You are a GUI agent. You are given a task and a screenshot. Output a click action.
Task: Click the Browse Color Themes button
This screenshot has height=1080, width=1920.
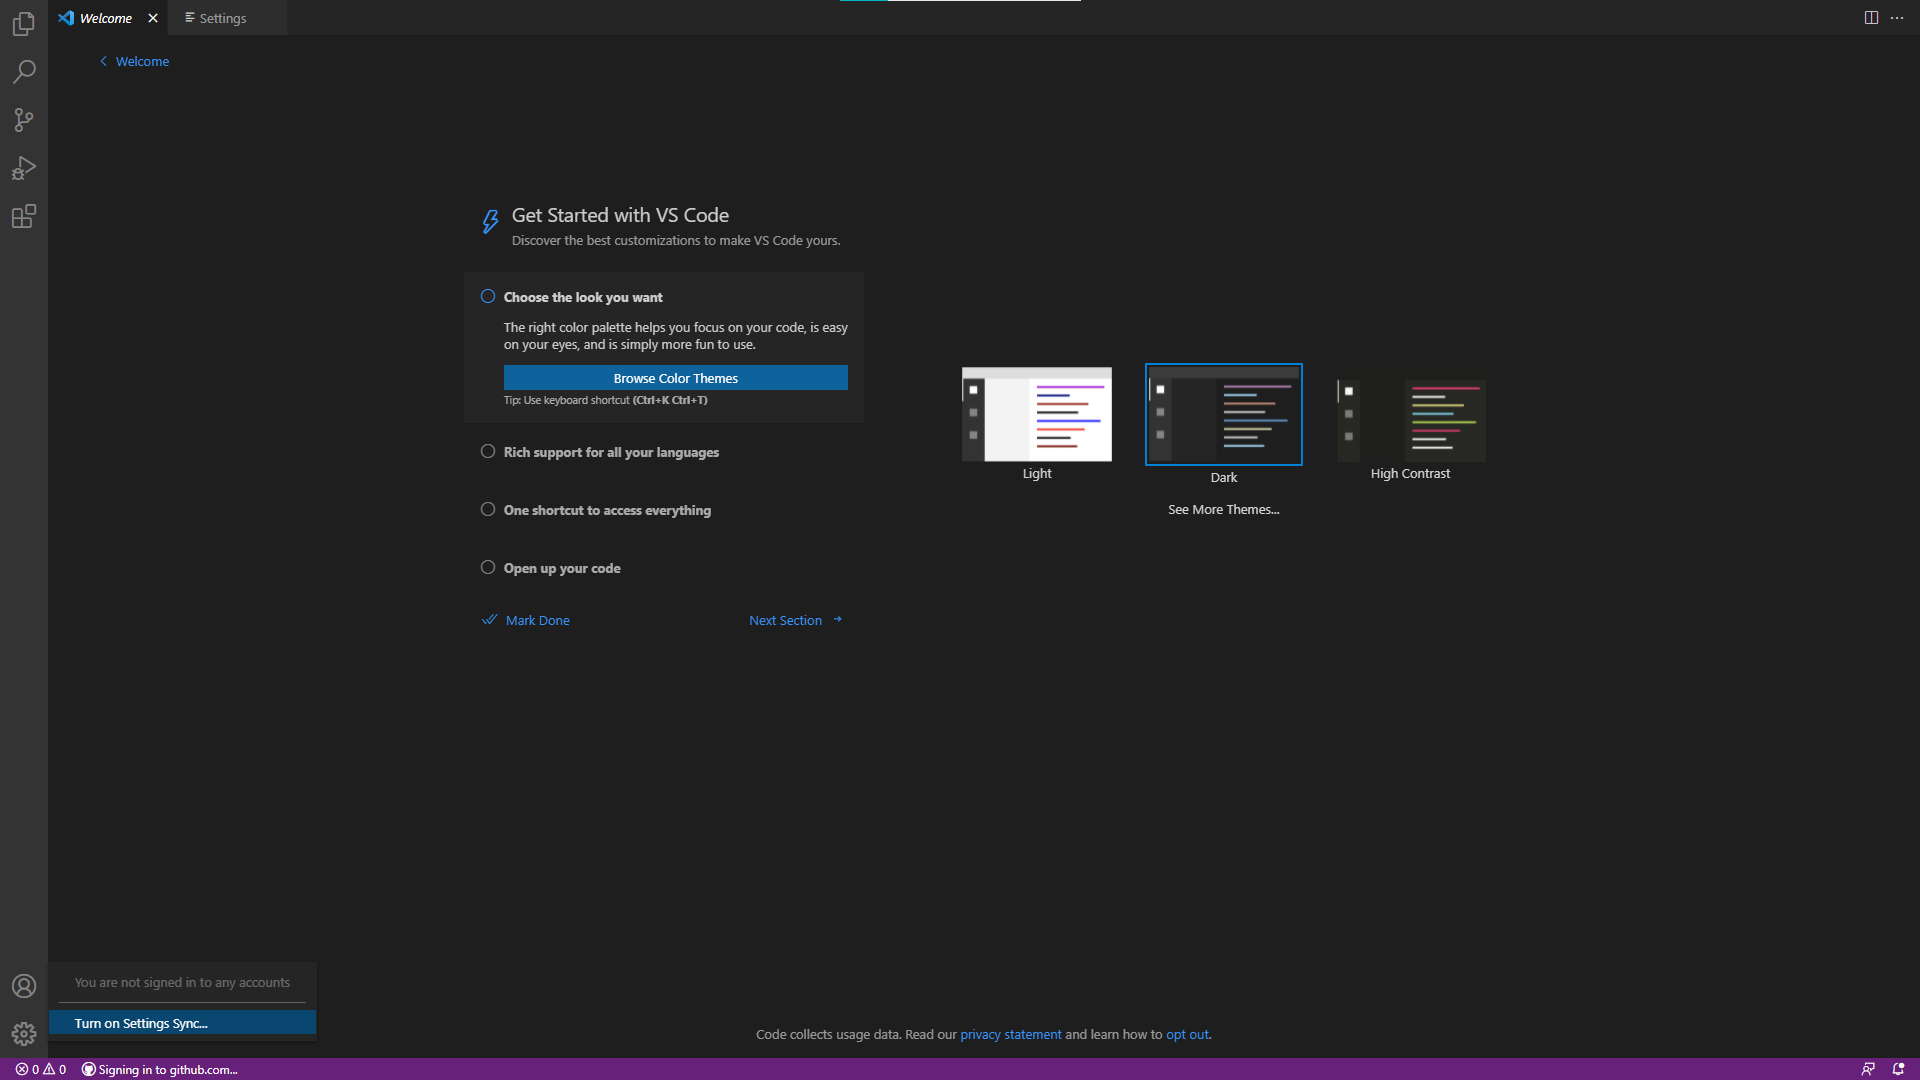[675, 378]
